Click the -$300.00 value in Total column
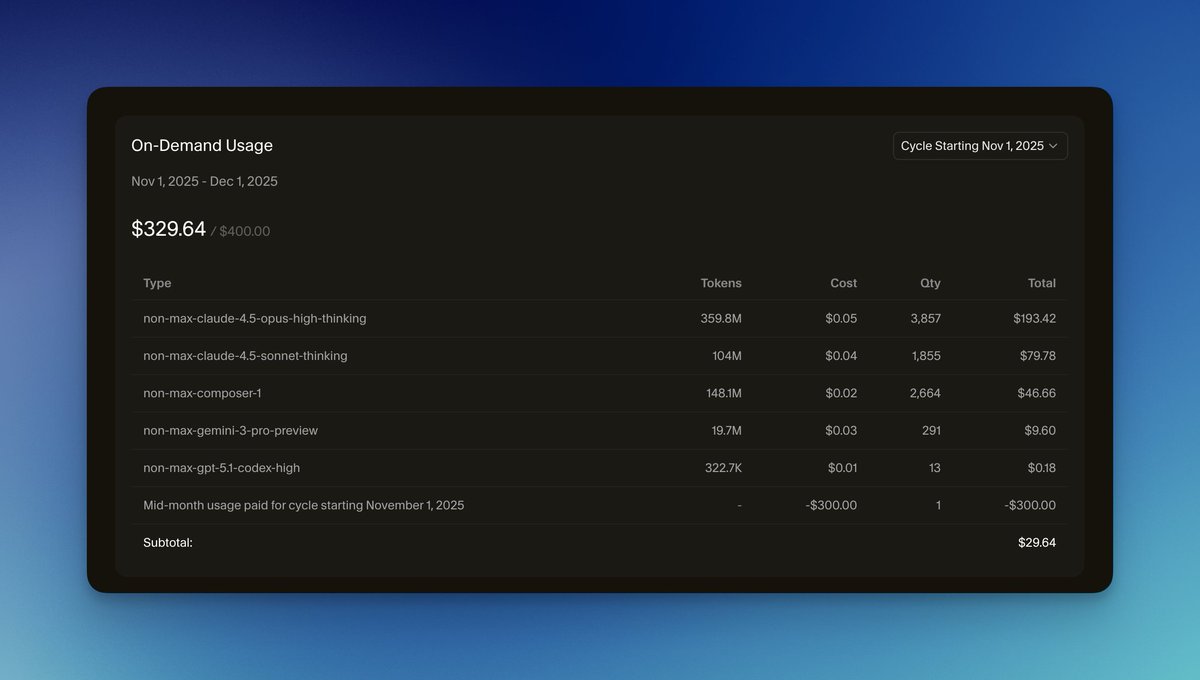1200x680 pixels. coord(1030,505)
